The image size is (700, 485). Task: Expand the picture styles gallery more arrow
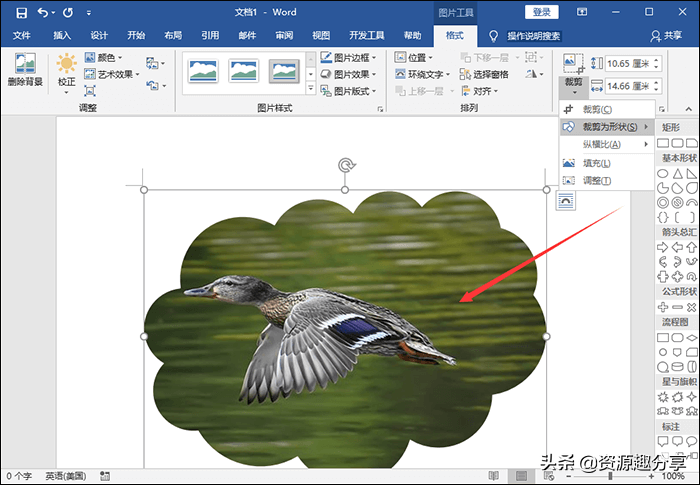point(310,90)
